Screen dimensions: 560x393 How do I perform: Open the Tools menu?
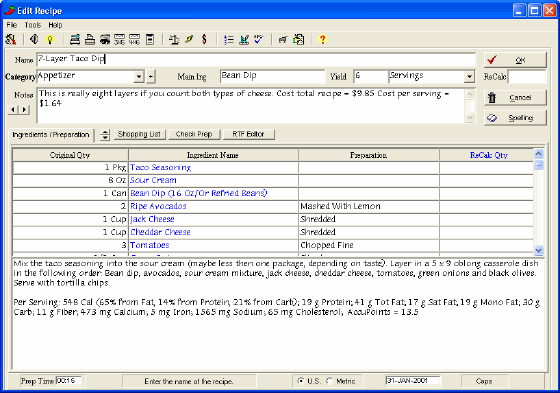(x=32, y=25)
